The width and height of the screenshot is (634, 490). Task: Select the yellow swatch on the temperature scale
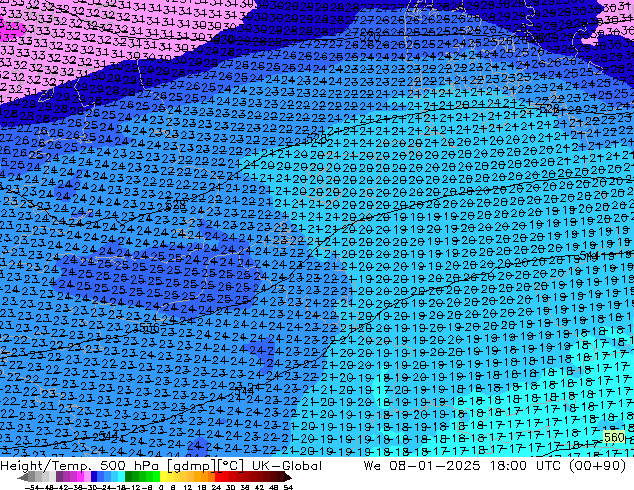pos(163,477)
